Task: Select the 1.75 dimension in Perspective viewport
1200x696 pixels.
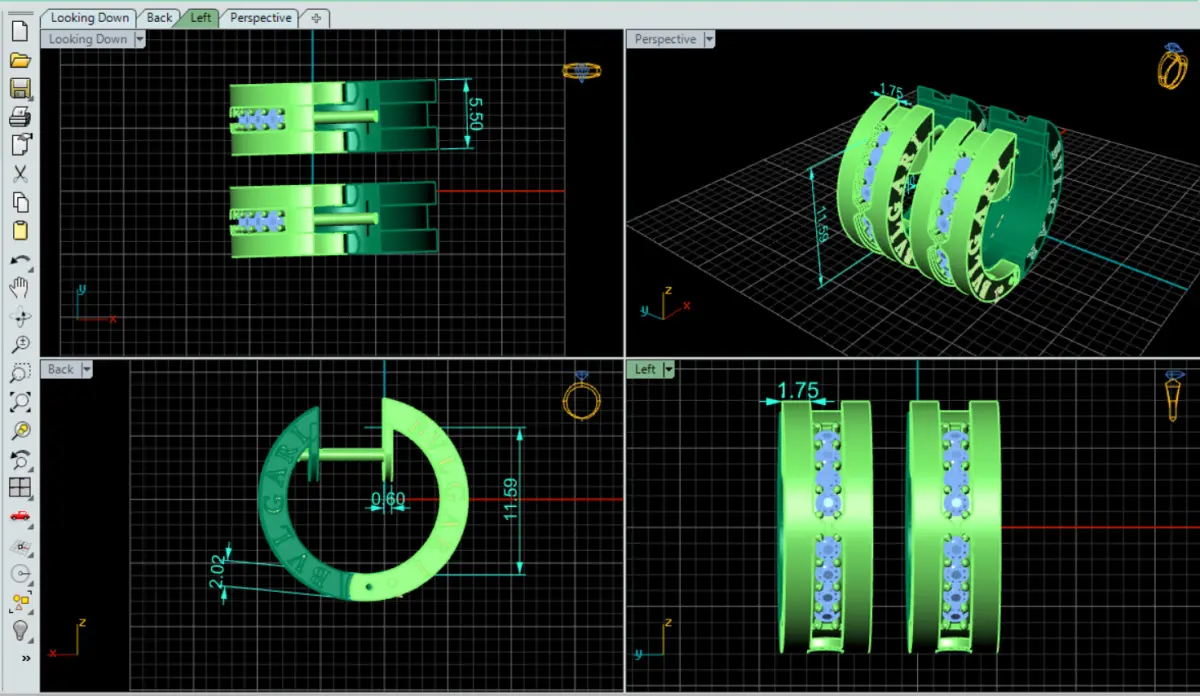Action: (x=891, y=92)
